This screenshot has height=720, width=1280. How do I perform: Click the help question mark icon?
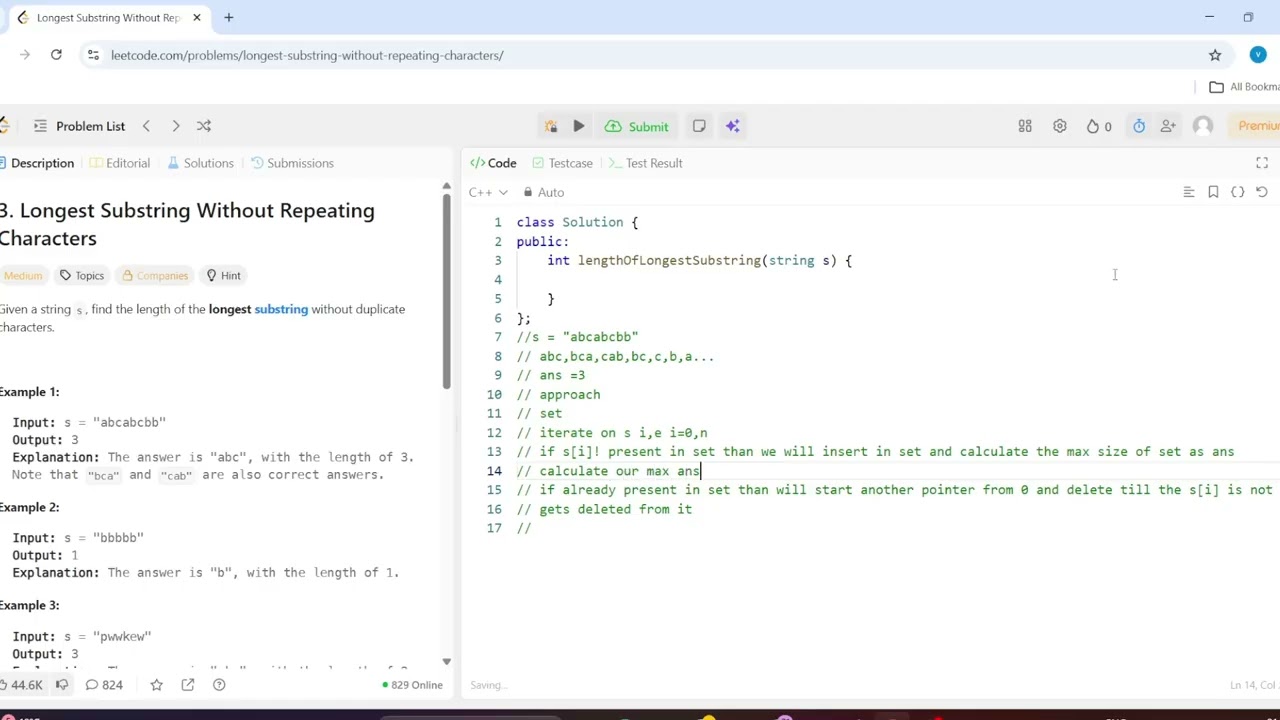pyautogui.click(x=220, y=685)
